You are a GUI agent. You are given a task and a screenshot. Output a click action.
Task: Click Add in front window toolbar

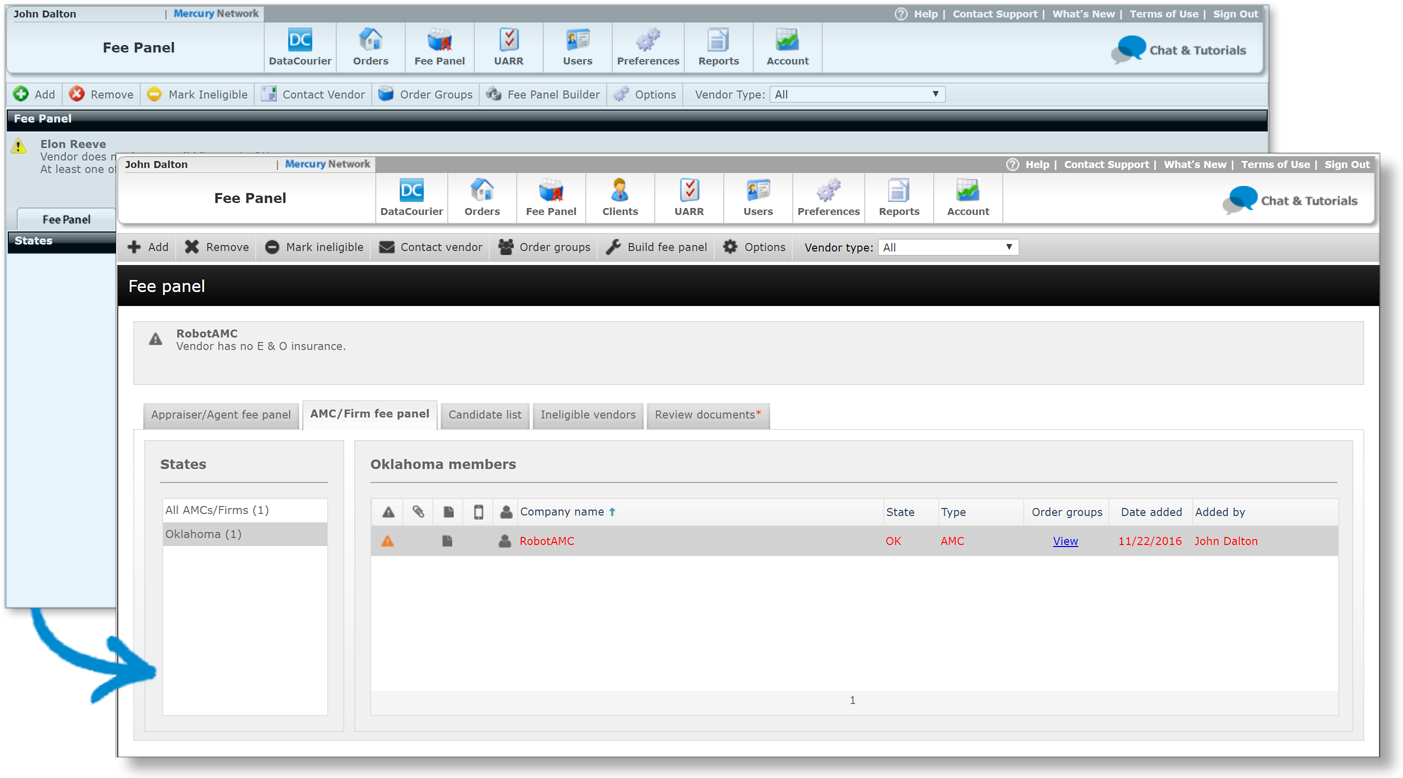147,247
